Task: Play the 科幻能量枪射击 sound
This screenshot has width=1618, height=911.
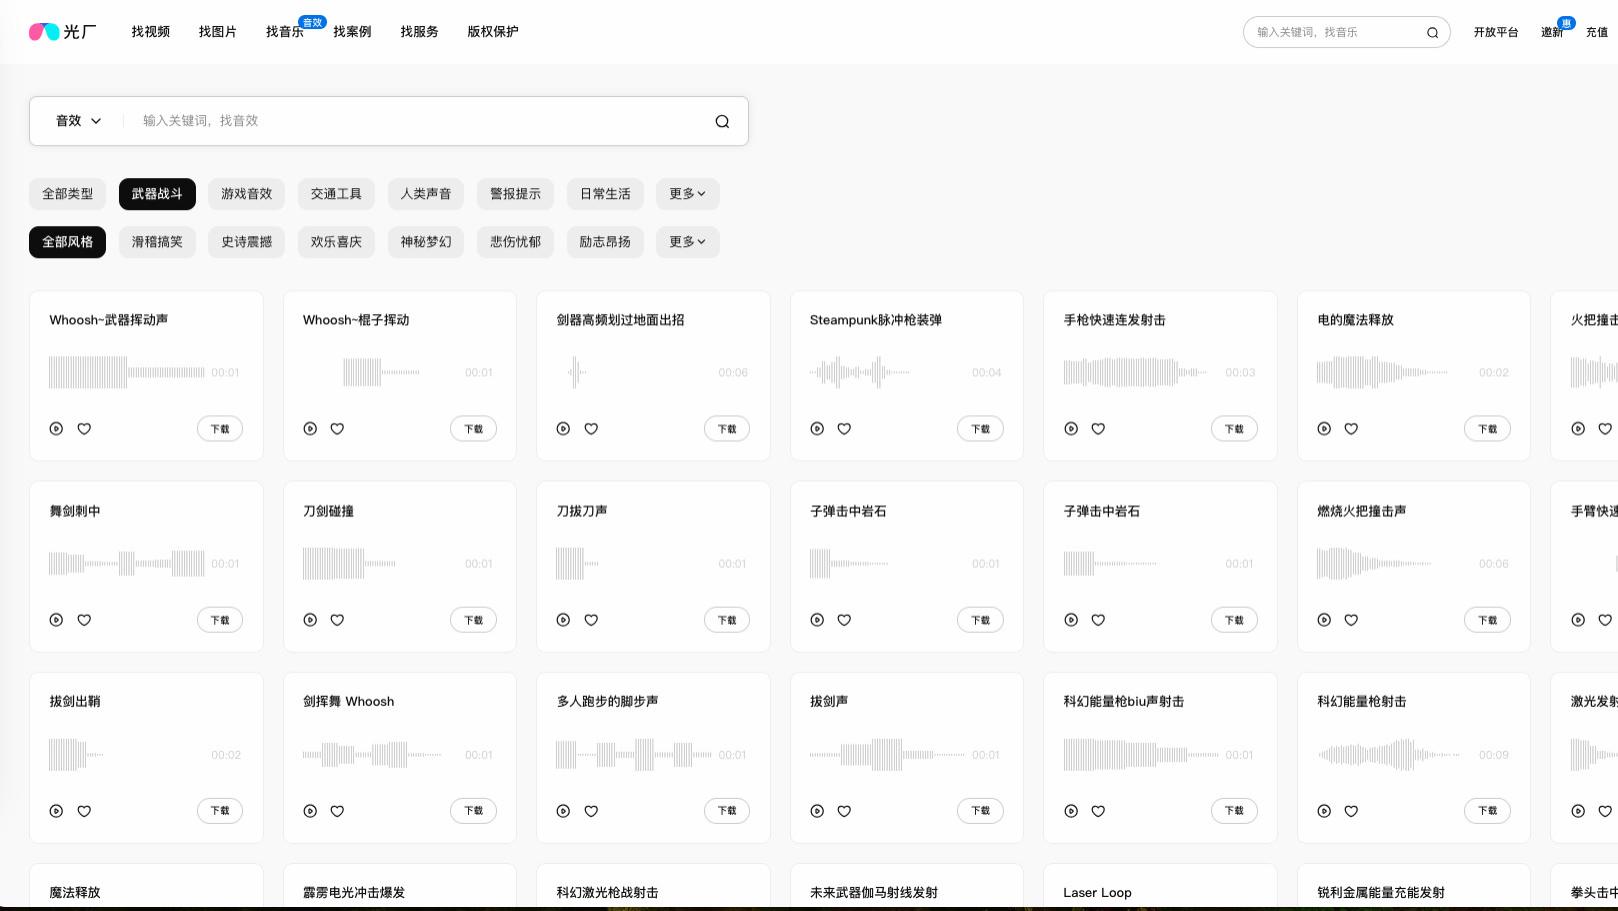Action: [x=1324, y=811]
